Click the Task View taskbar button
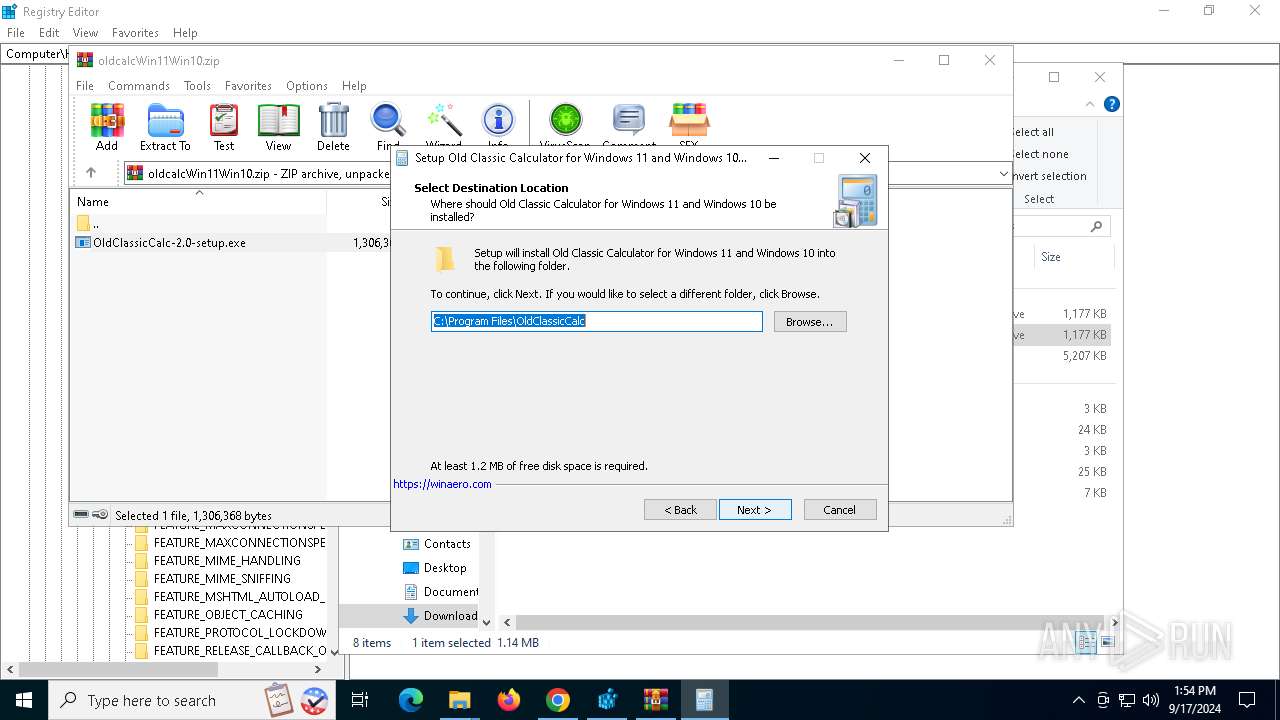This screenshot has width=1280, height=720. coord(360,700)
